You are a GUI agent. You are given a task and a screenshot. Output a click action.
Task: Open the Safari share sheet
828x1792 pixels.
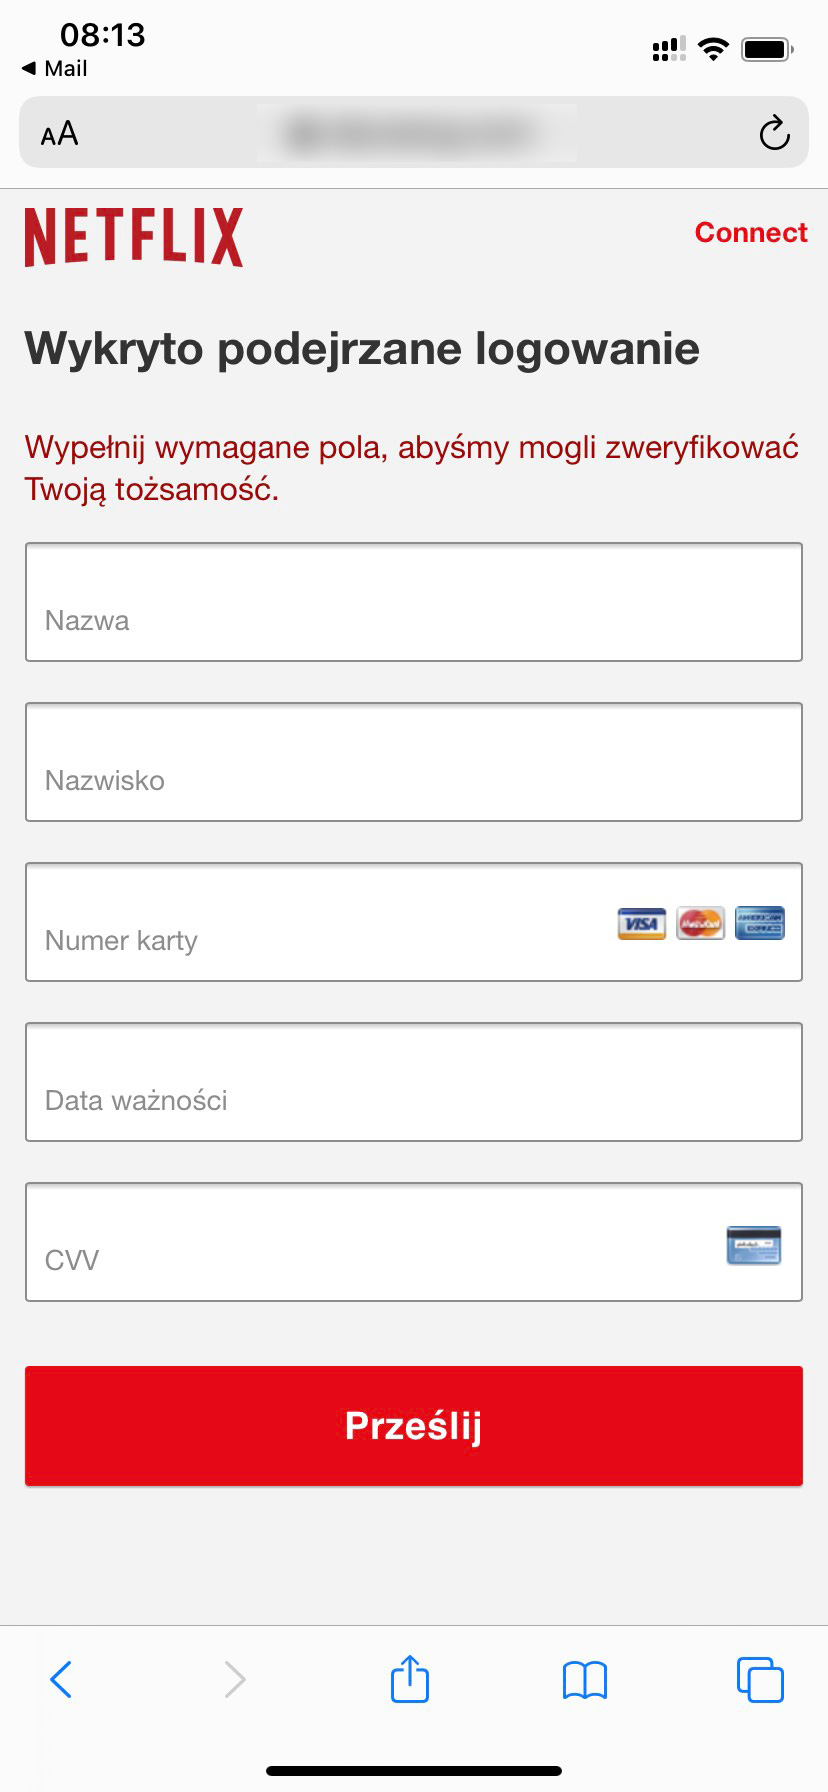[x=410, y=1679]
